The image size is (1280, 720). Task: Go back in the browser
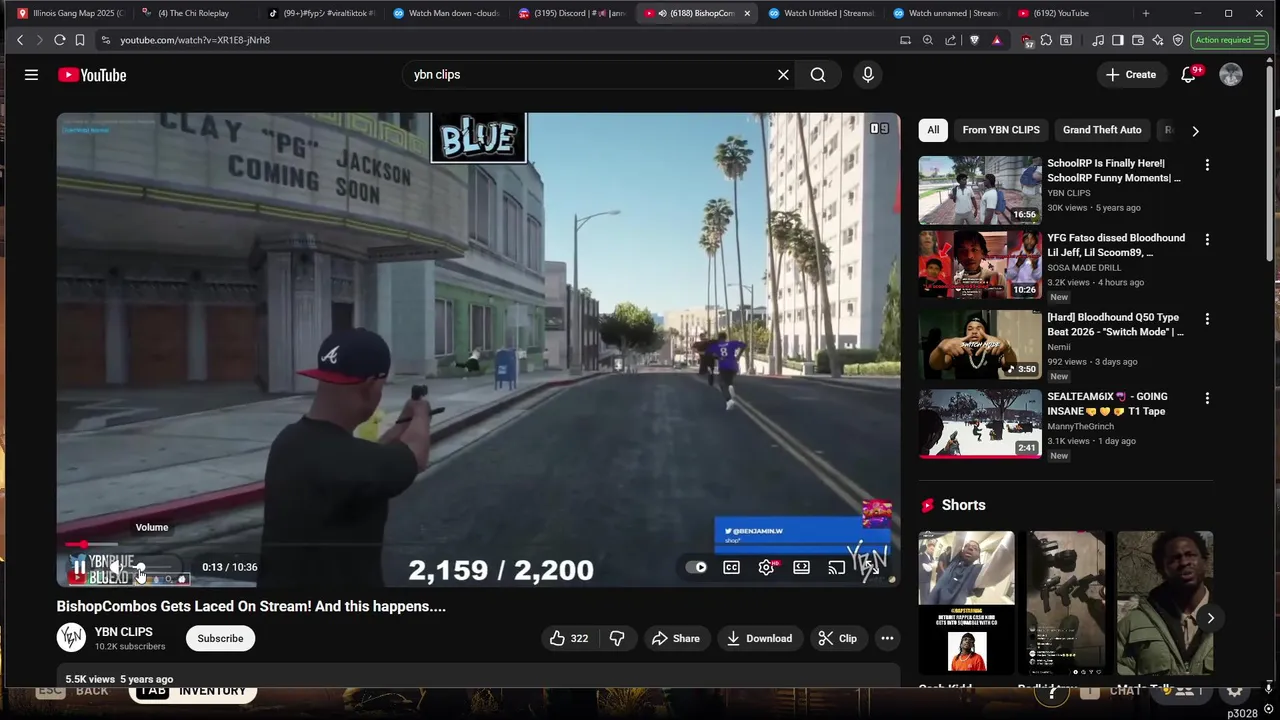20,40
